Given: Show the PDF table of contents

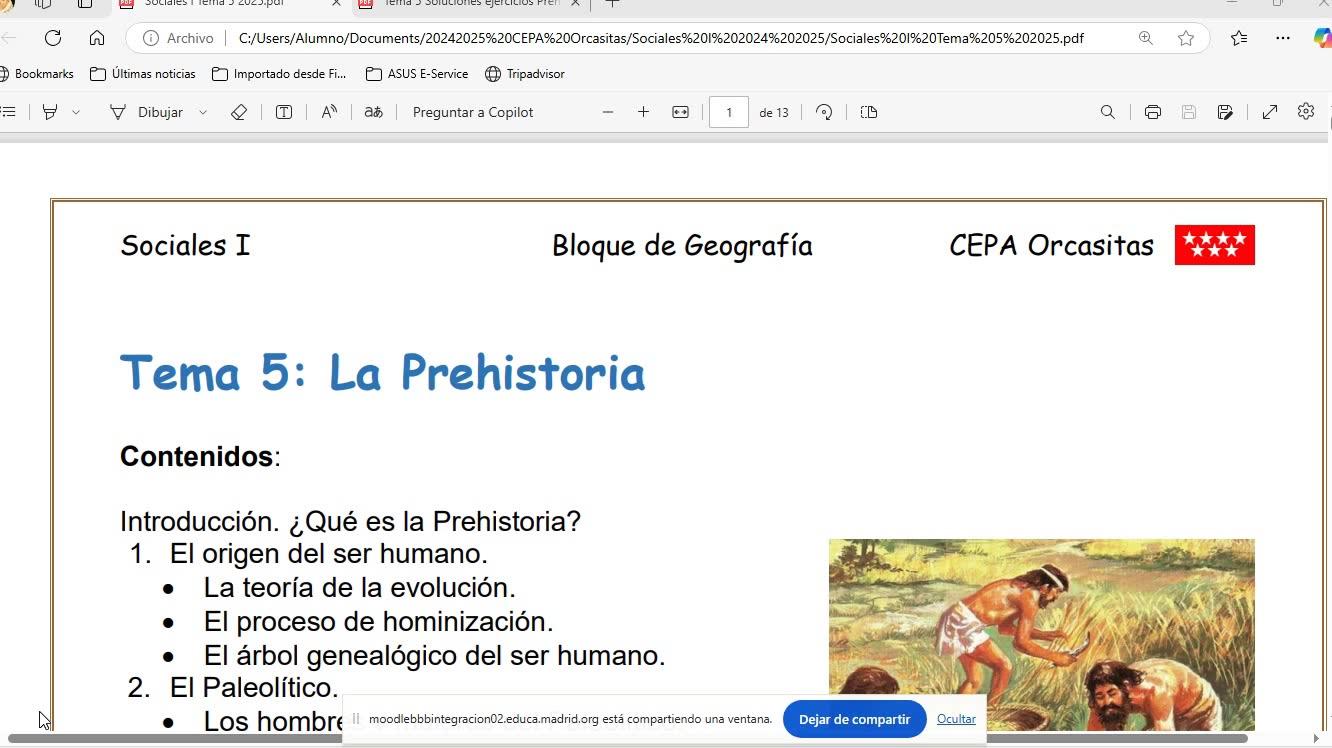Looking at the screenshot, I should (x=8, y=112).
